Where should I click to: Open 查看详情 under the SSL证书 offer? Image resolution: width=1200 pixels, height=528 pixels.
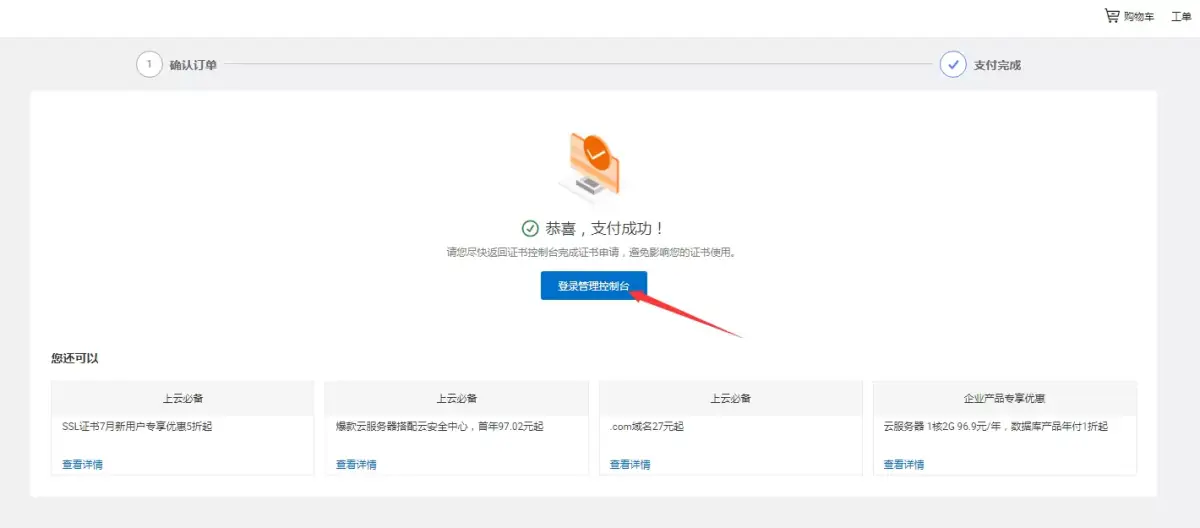(x=82, y=464)
